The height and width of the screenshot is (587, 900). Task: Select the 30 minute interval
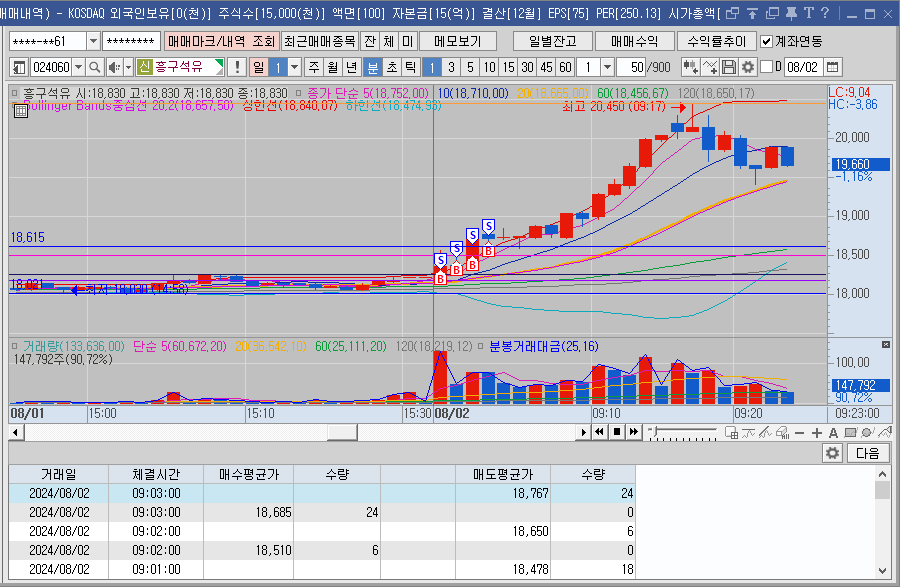click(527, 68)
